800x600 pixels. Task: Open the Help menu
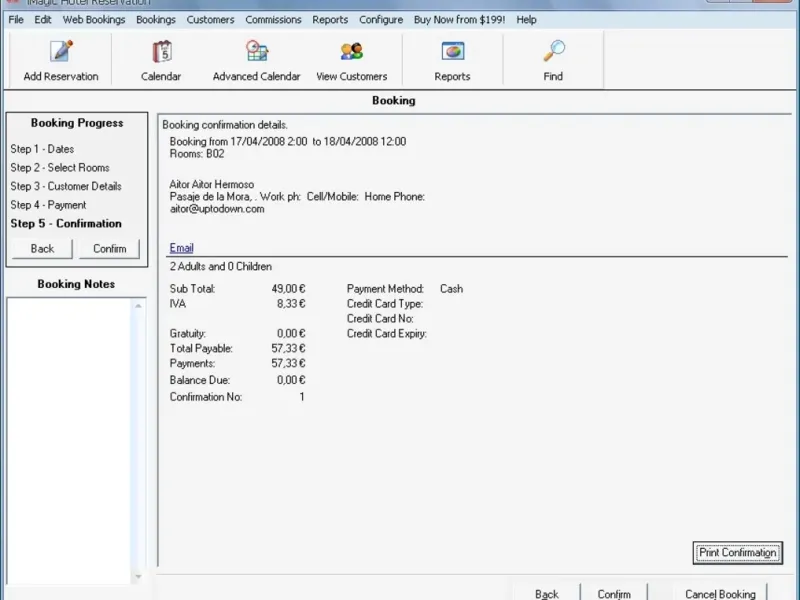[526, 20]
